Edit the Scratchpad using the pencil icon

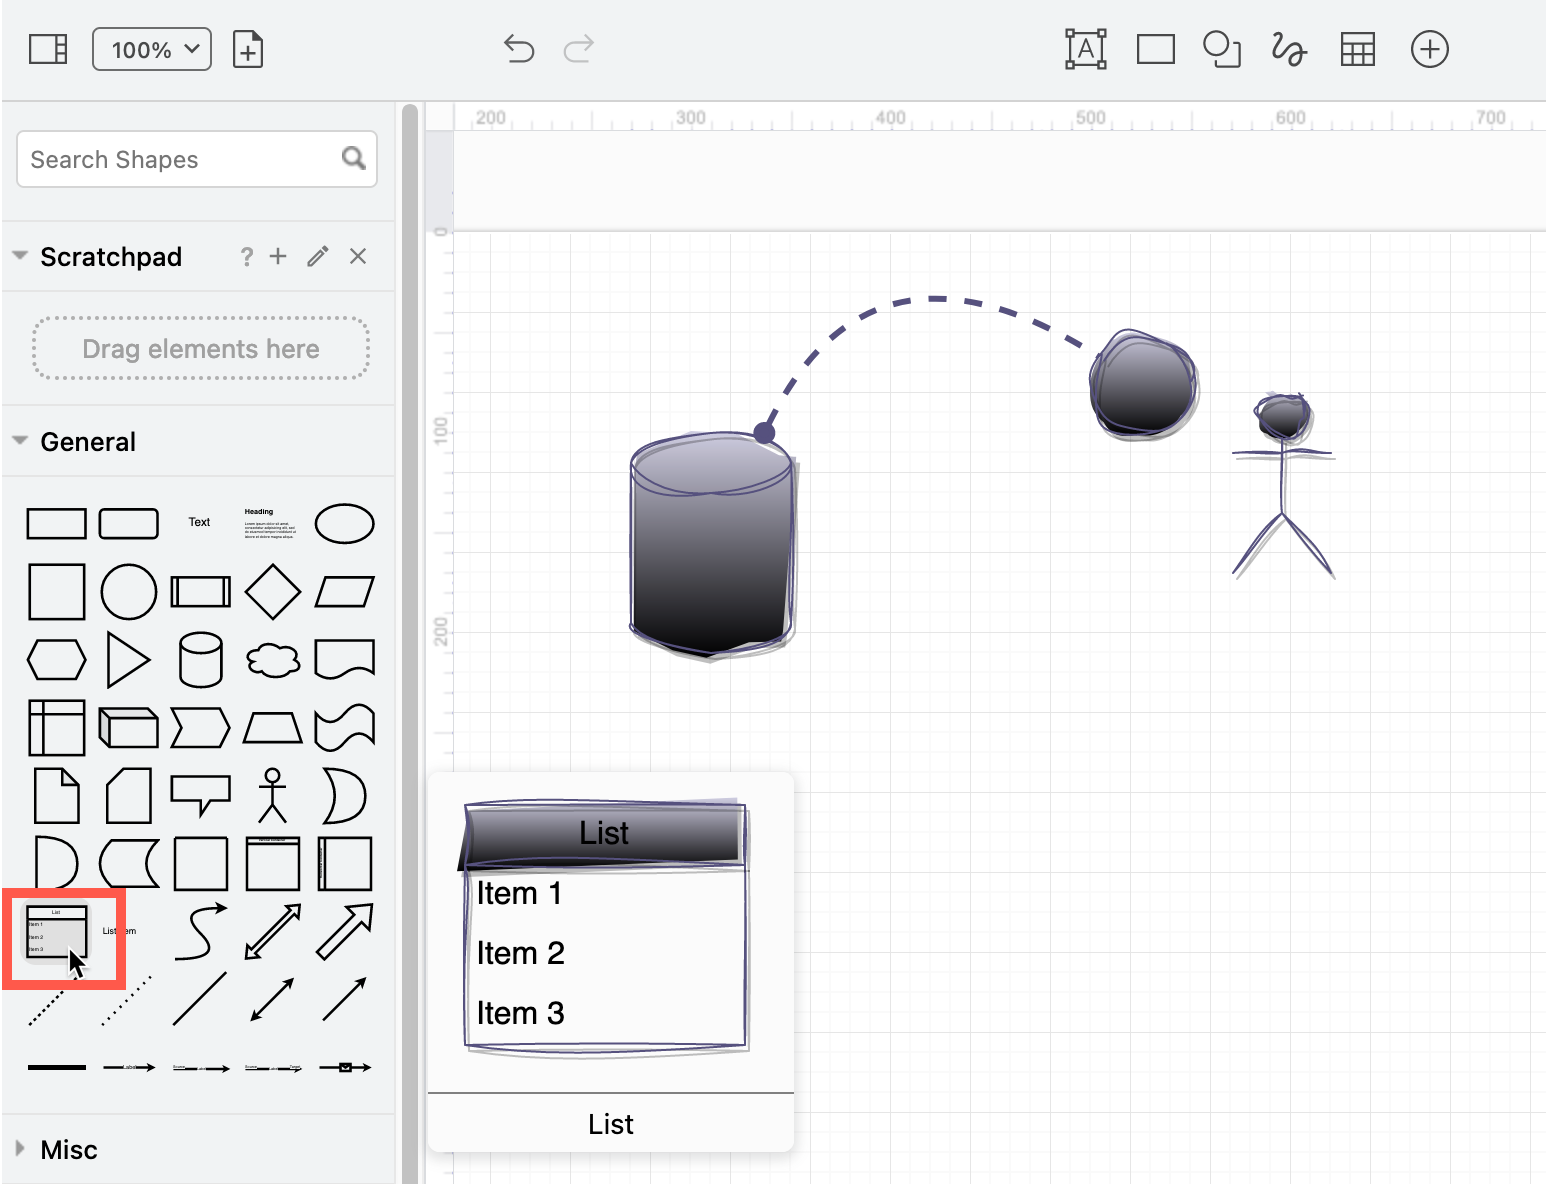[x=317, y=256]
